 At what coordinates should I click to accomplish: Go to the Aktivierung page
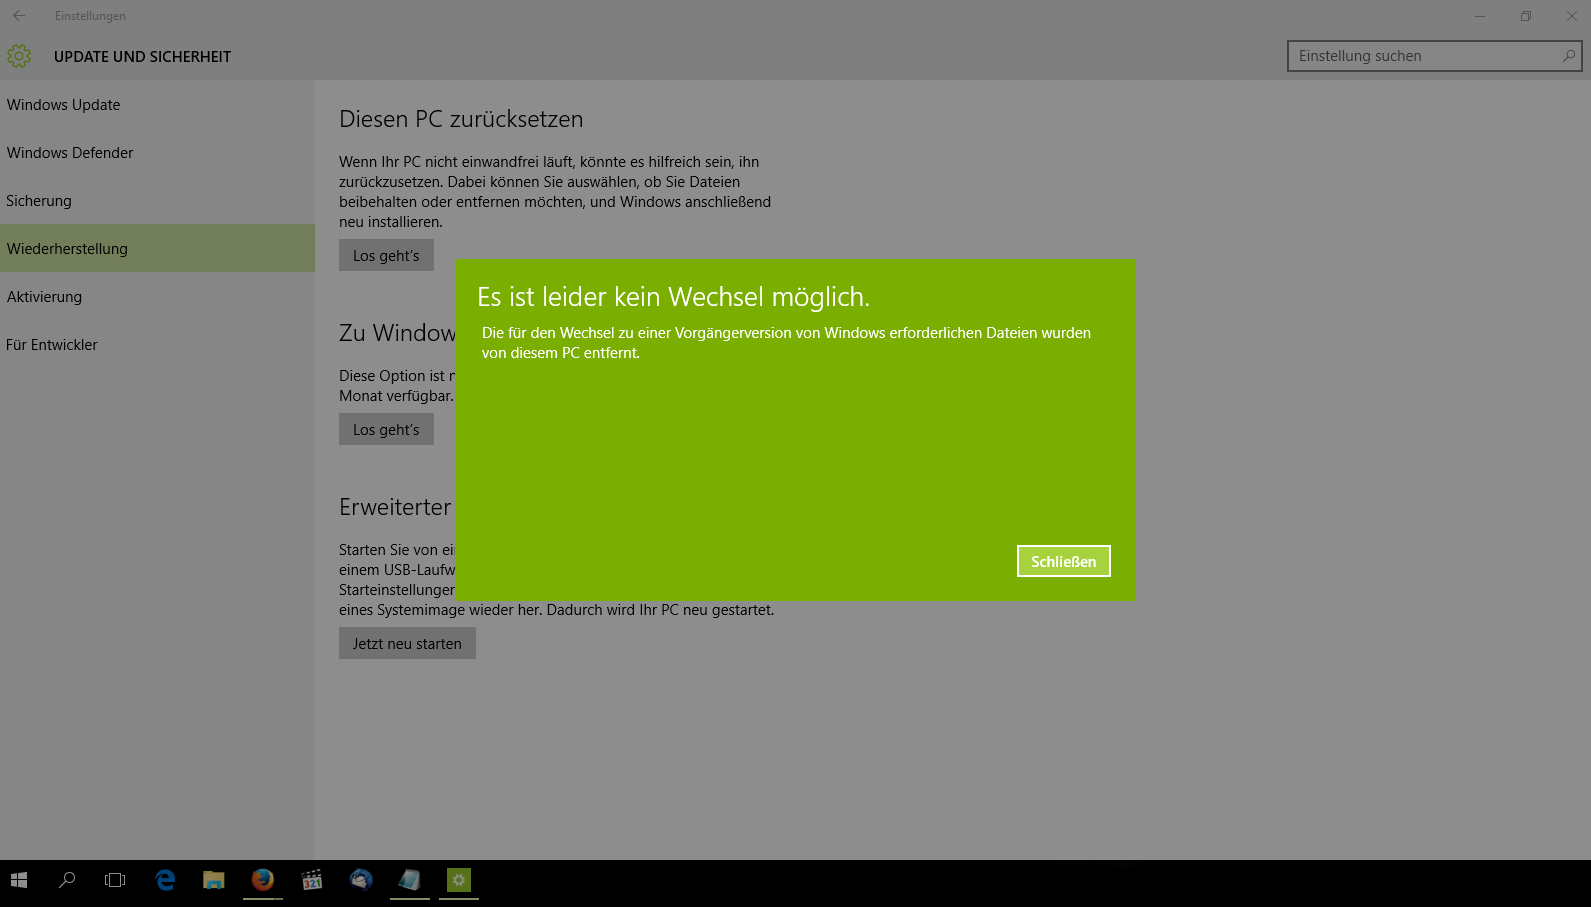[157, 296]
